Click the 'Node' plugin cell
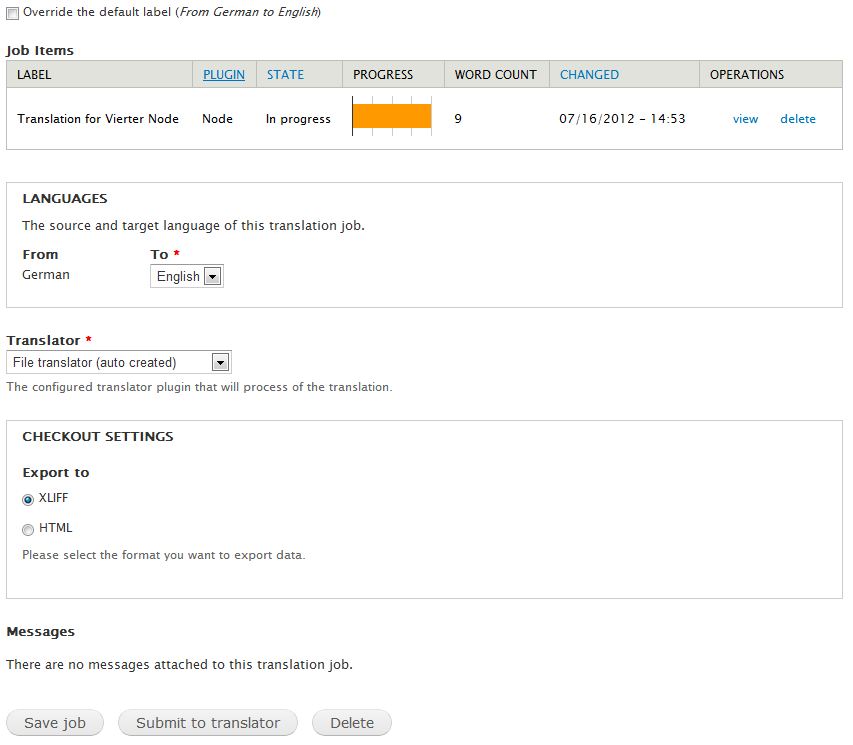This screenshot has height=745, width=853. coord(218,119)
